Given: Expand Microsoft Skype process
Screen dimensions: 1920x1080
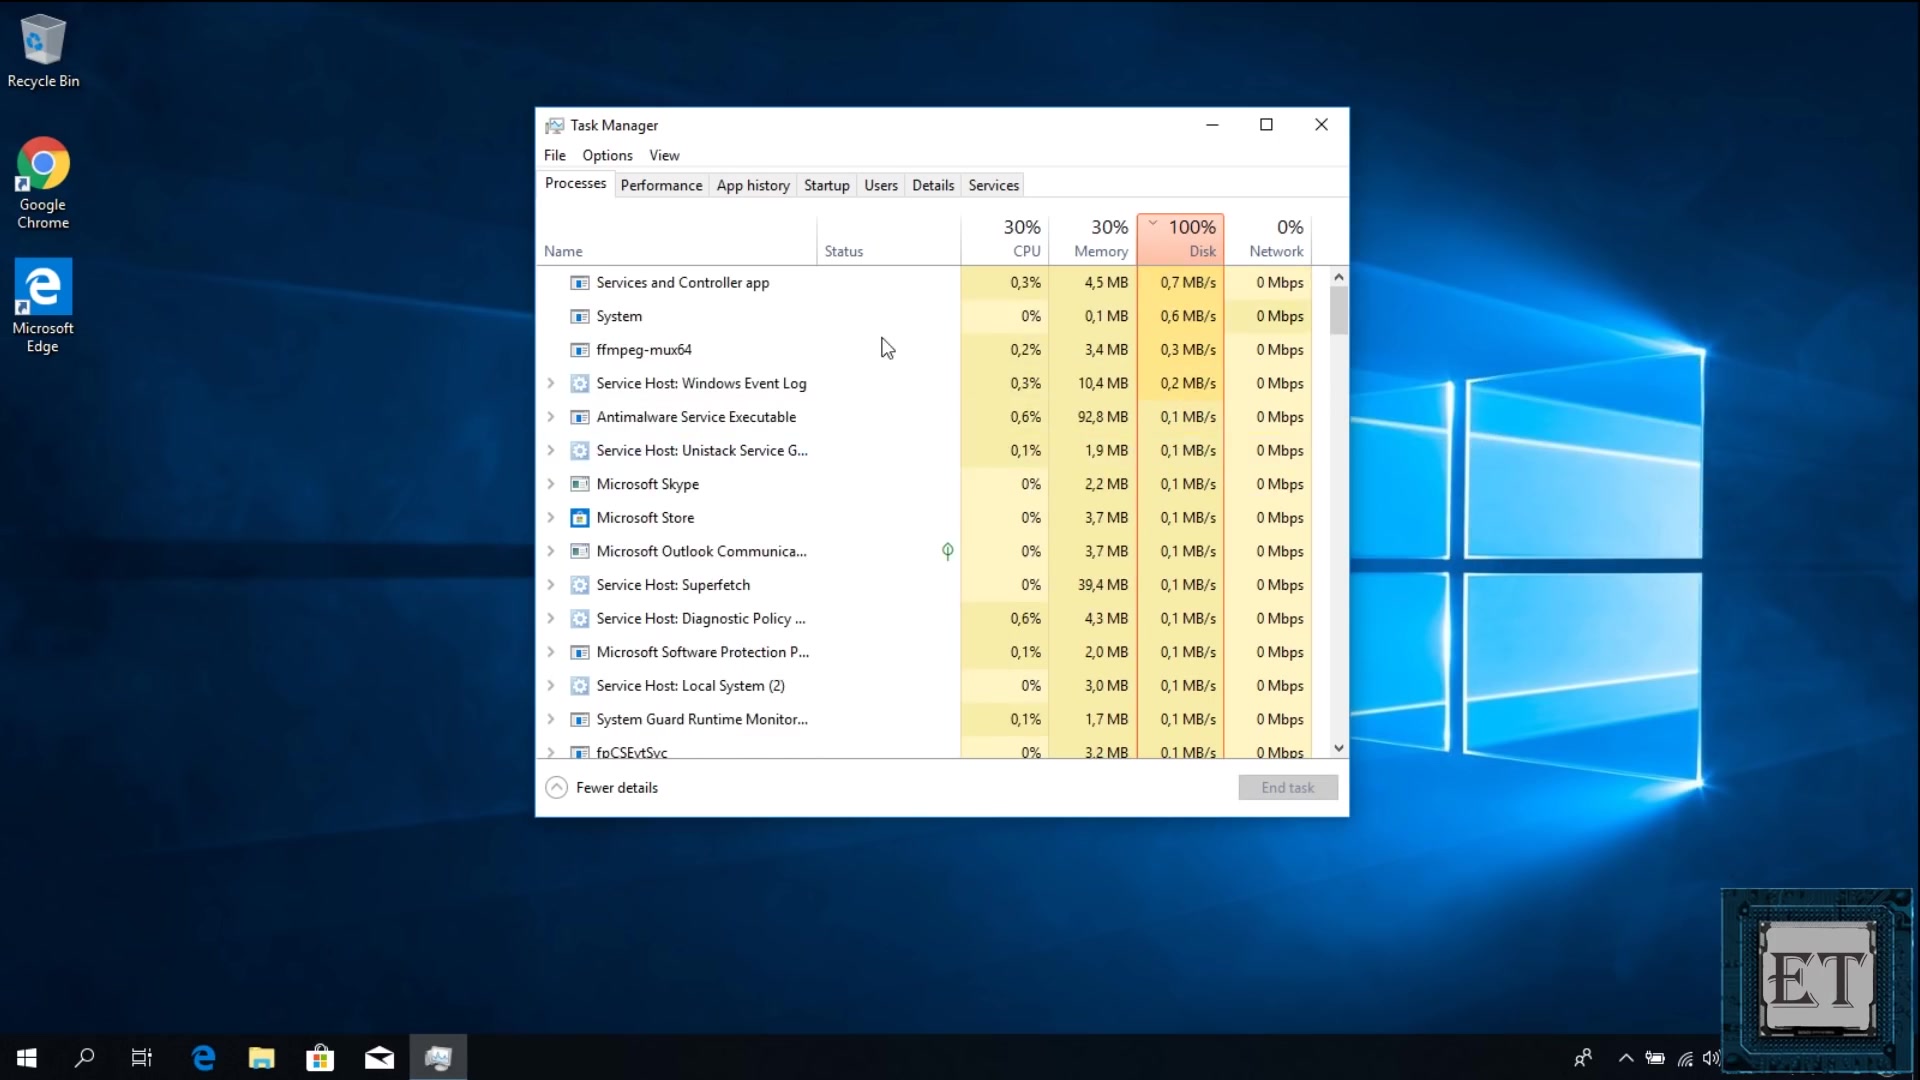Looking at the screenshot, I should click(x=550, y=484).
